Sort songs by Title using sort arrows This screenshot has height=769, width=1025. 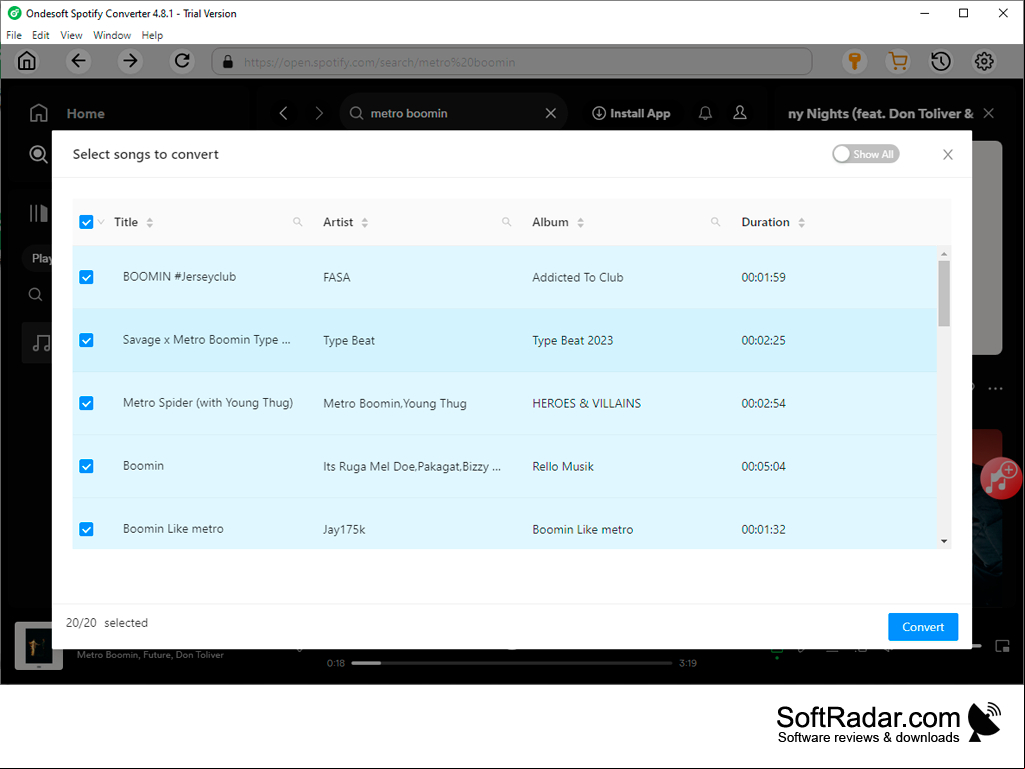pos(150,222)
